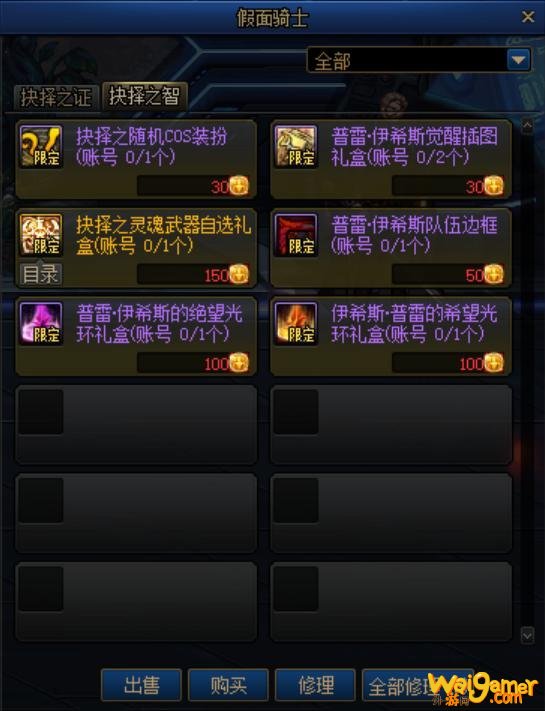Close the 假面骑士 shop window
This screenshot has height=711, width=545.
point(528,17)
